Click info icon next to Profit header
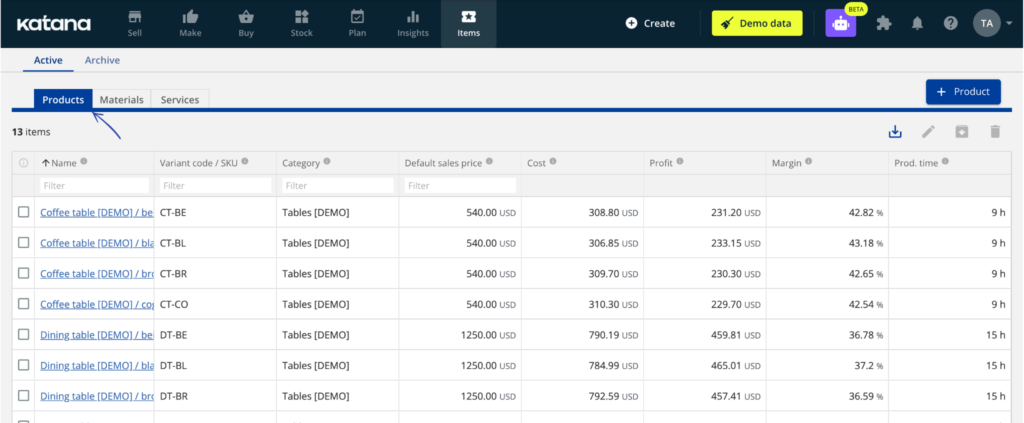 680,162
